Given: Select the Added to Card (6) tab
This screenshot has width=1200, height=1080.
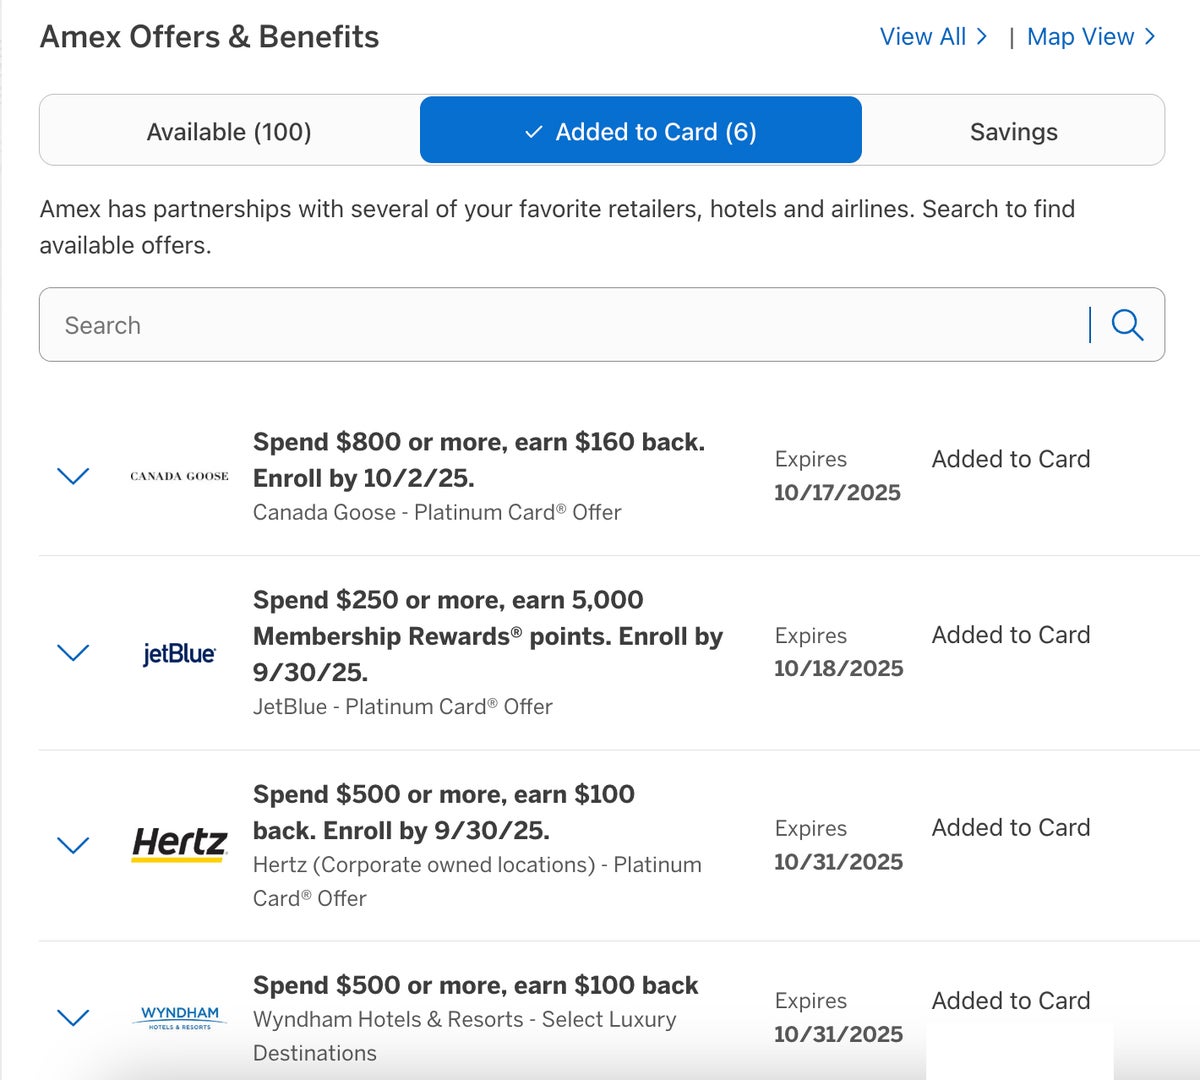Looking at the screenshot, I should pos(640,131).
